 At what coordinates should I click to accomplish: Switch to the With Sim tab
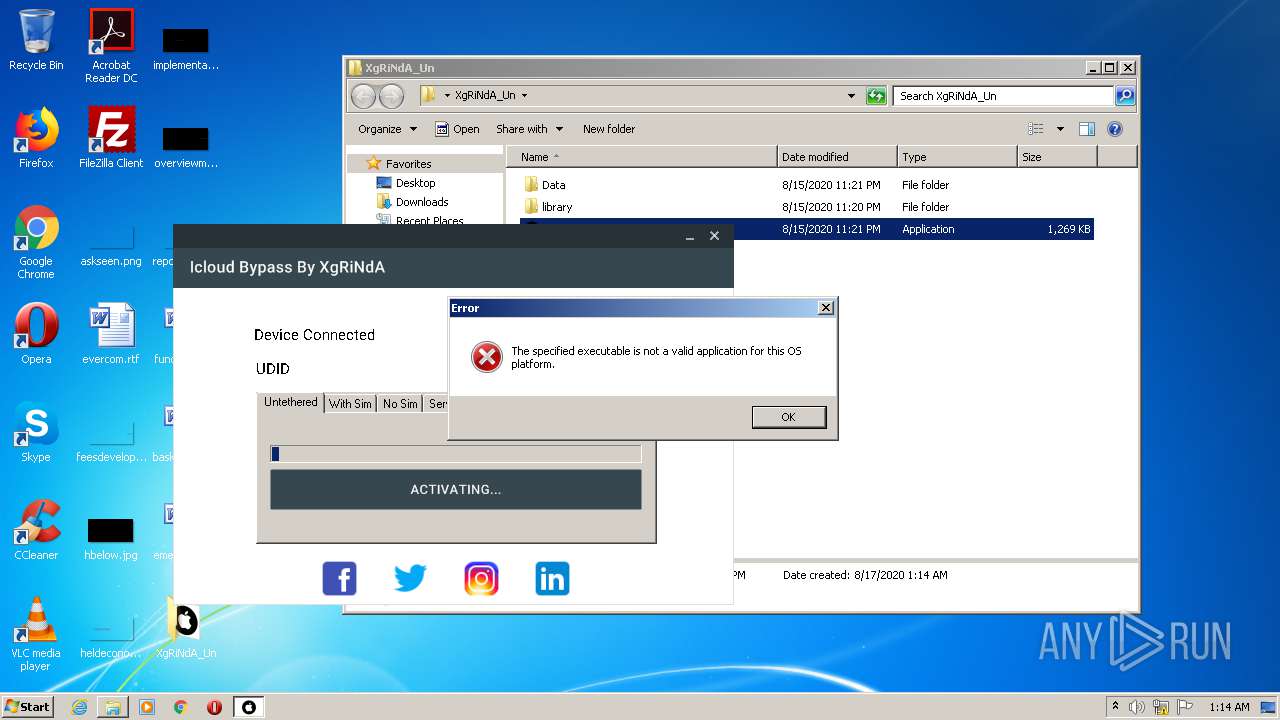point(350,404)
